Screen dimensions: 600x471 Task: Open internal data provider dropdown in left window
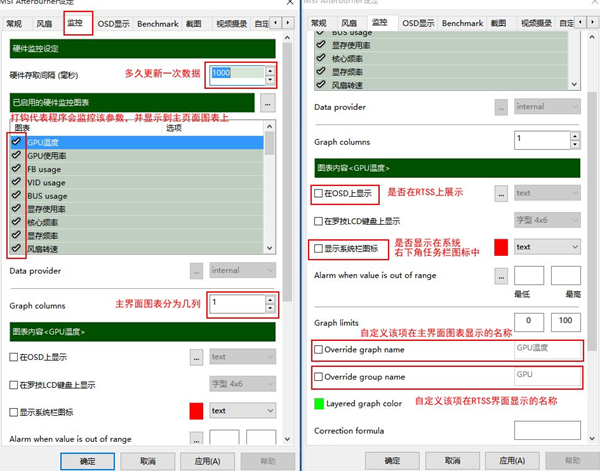click(x=243, y=271)
